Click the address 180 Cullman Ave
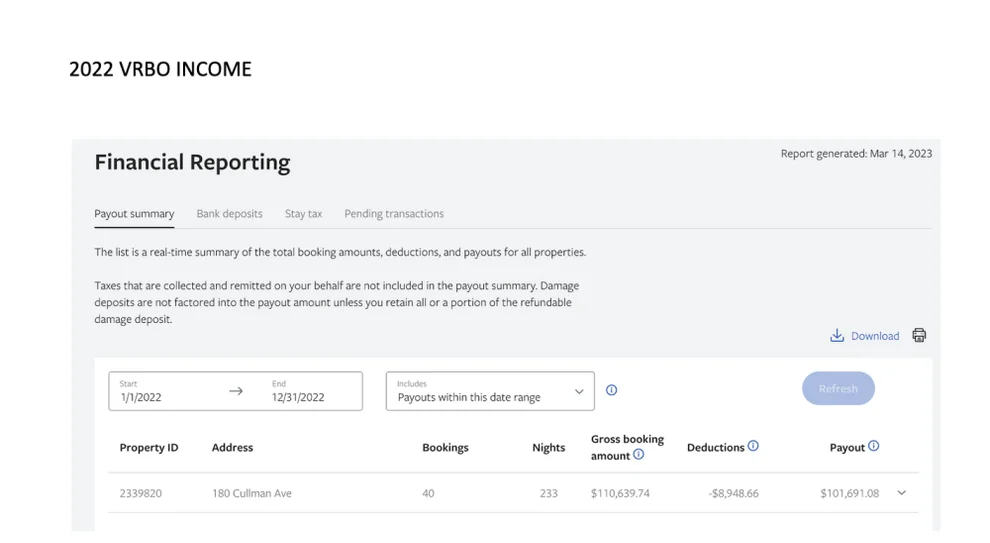The width and height of the screenshot is (990, 543). pyautogui.click(x=252, y=493)
